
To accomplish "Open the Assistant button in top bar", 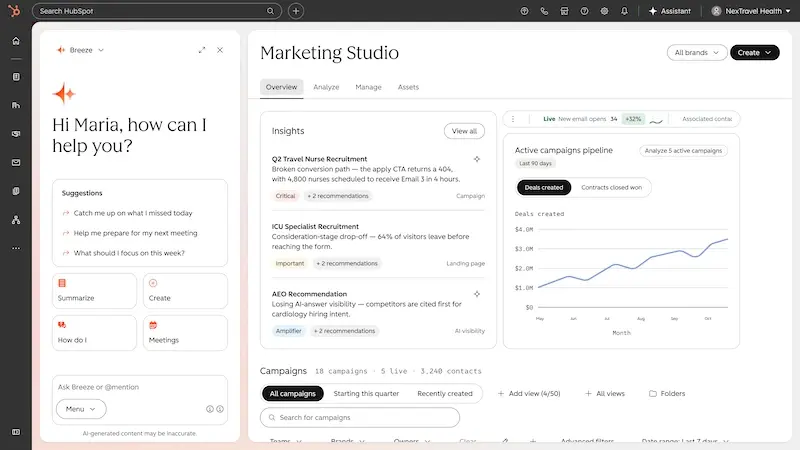I will point(669,11).
